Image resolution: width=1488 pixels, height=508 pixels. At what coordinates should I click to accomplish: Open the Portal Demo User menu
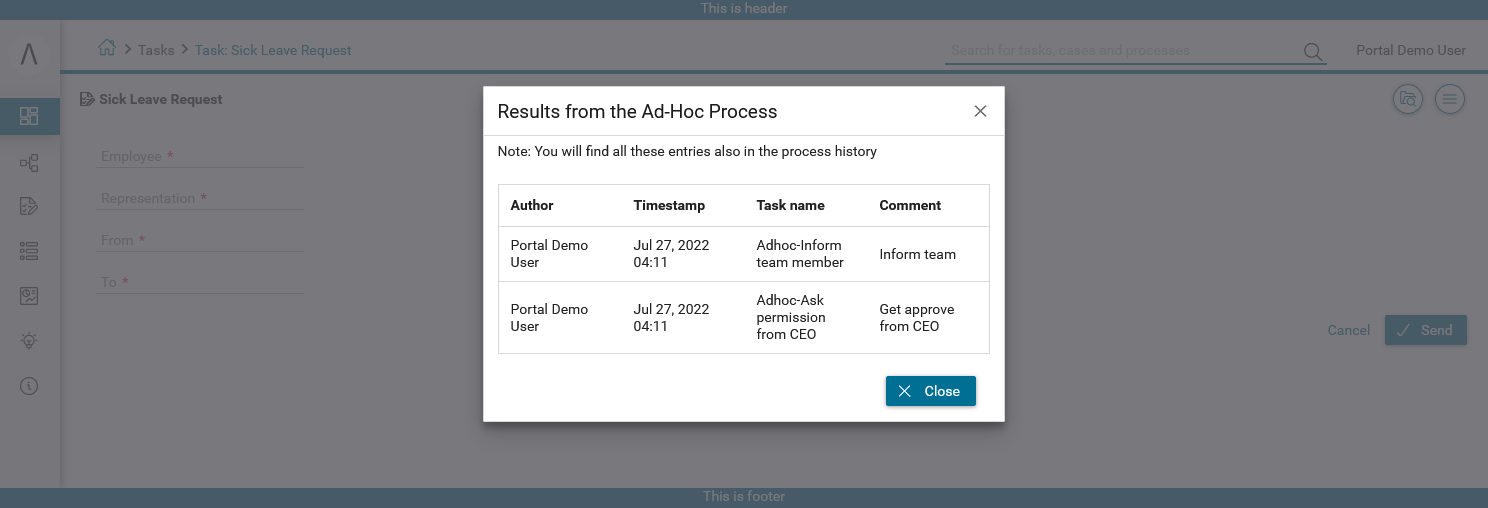coord(1410,50)
